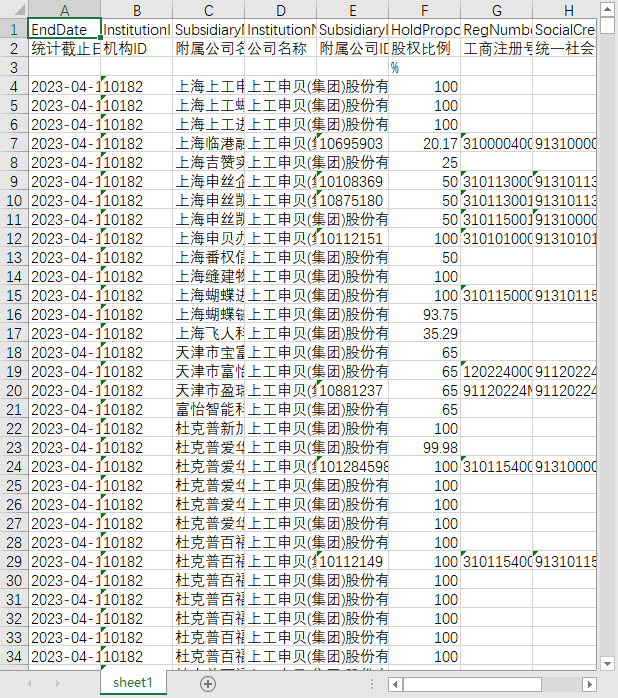Open the sheet1 tab
Screen dimensions: 618x698
[x=133, y=682]
